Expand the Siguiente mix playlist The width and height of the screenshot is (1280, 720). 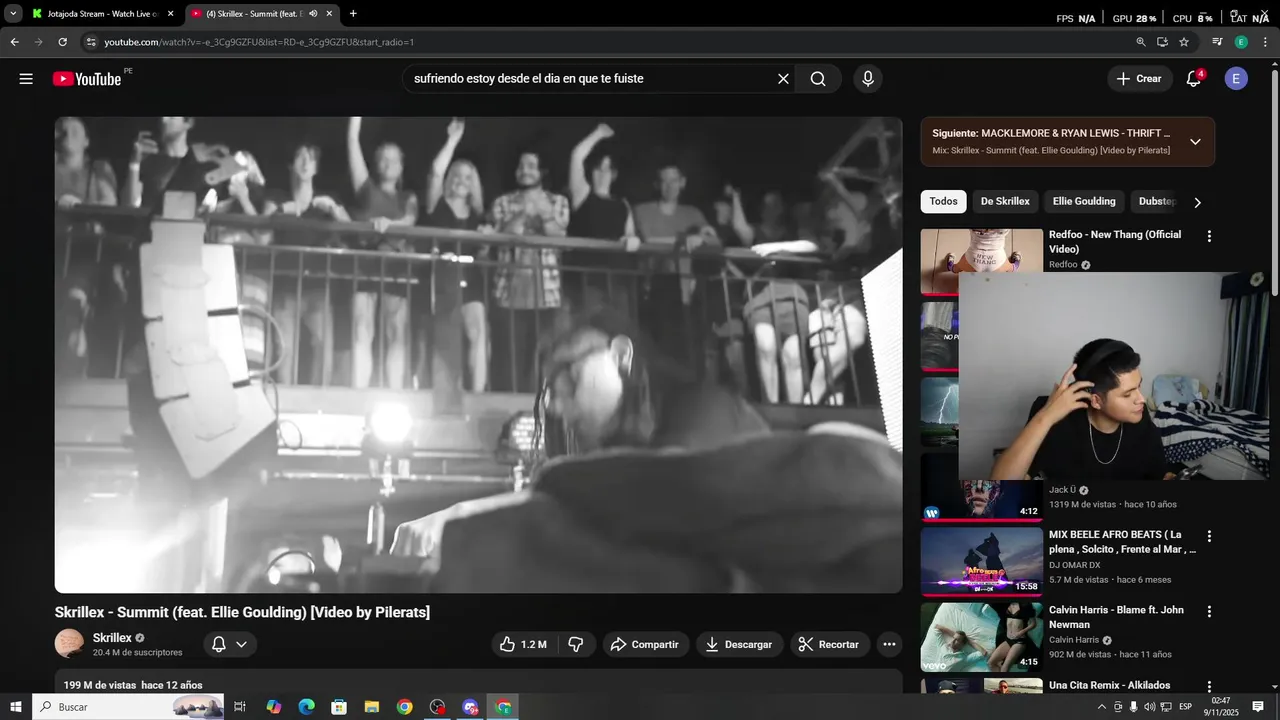[1195, 141]
